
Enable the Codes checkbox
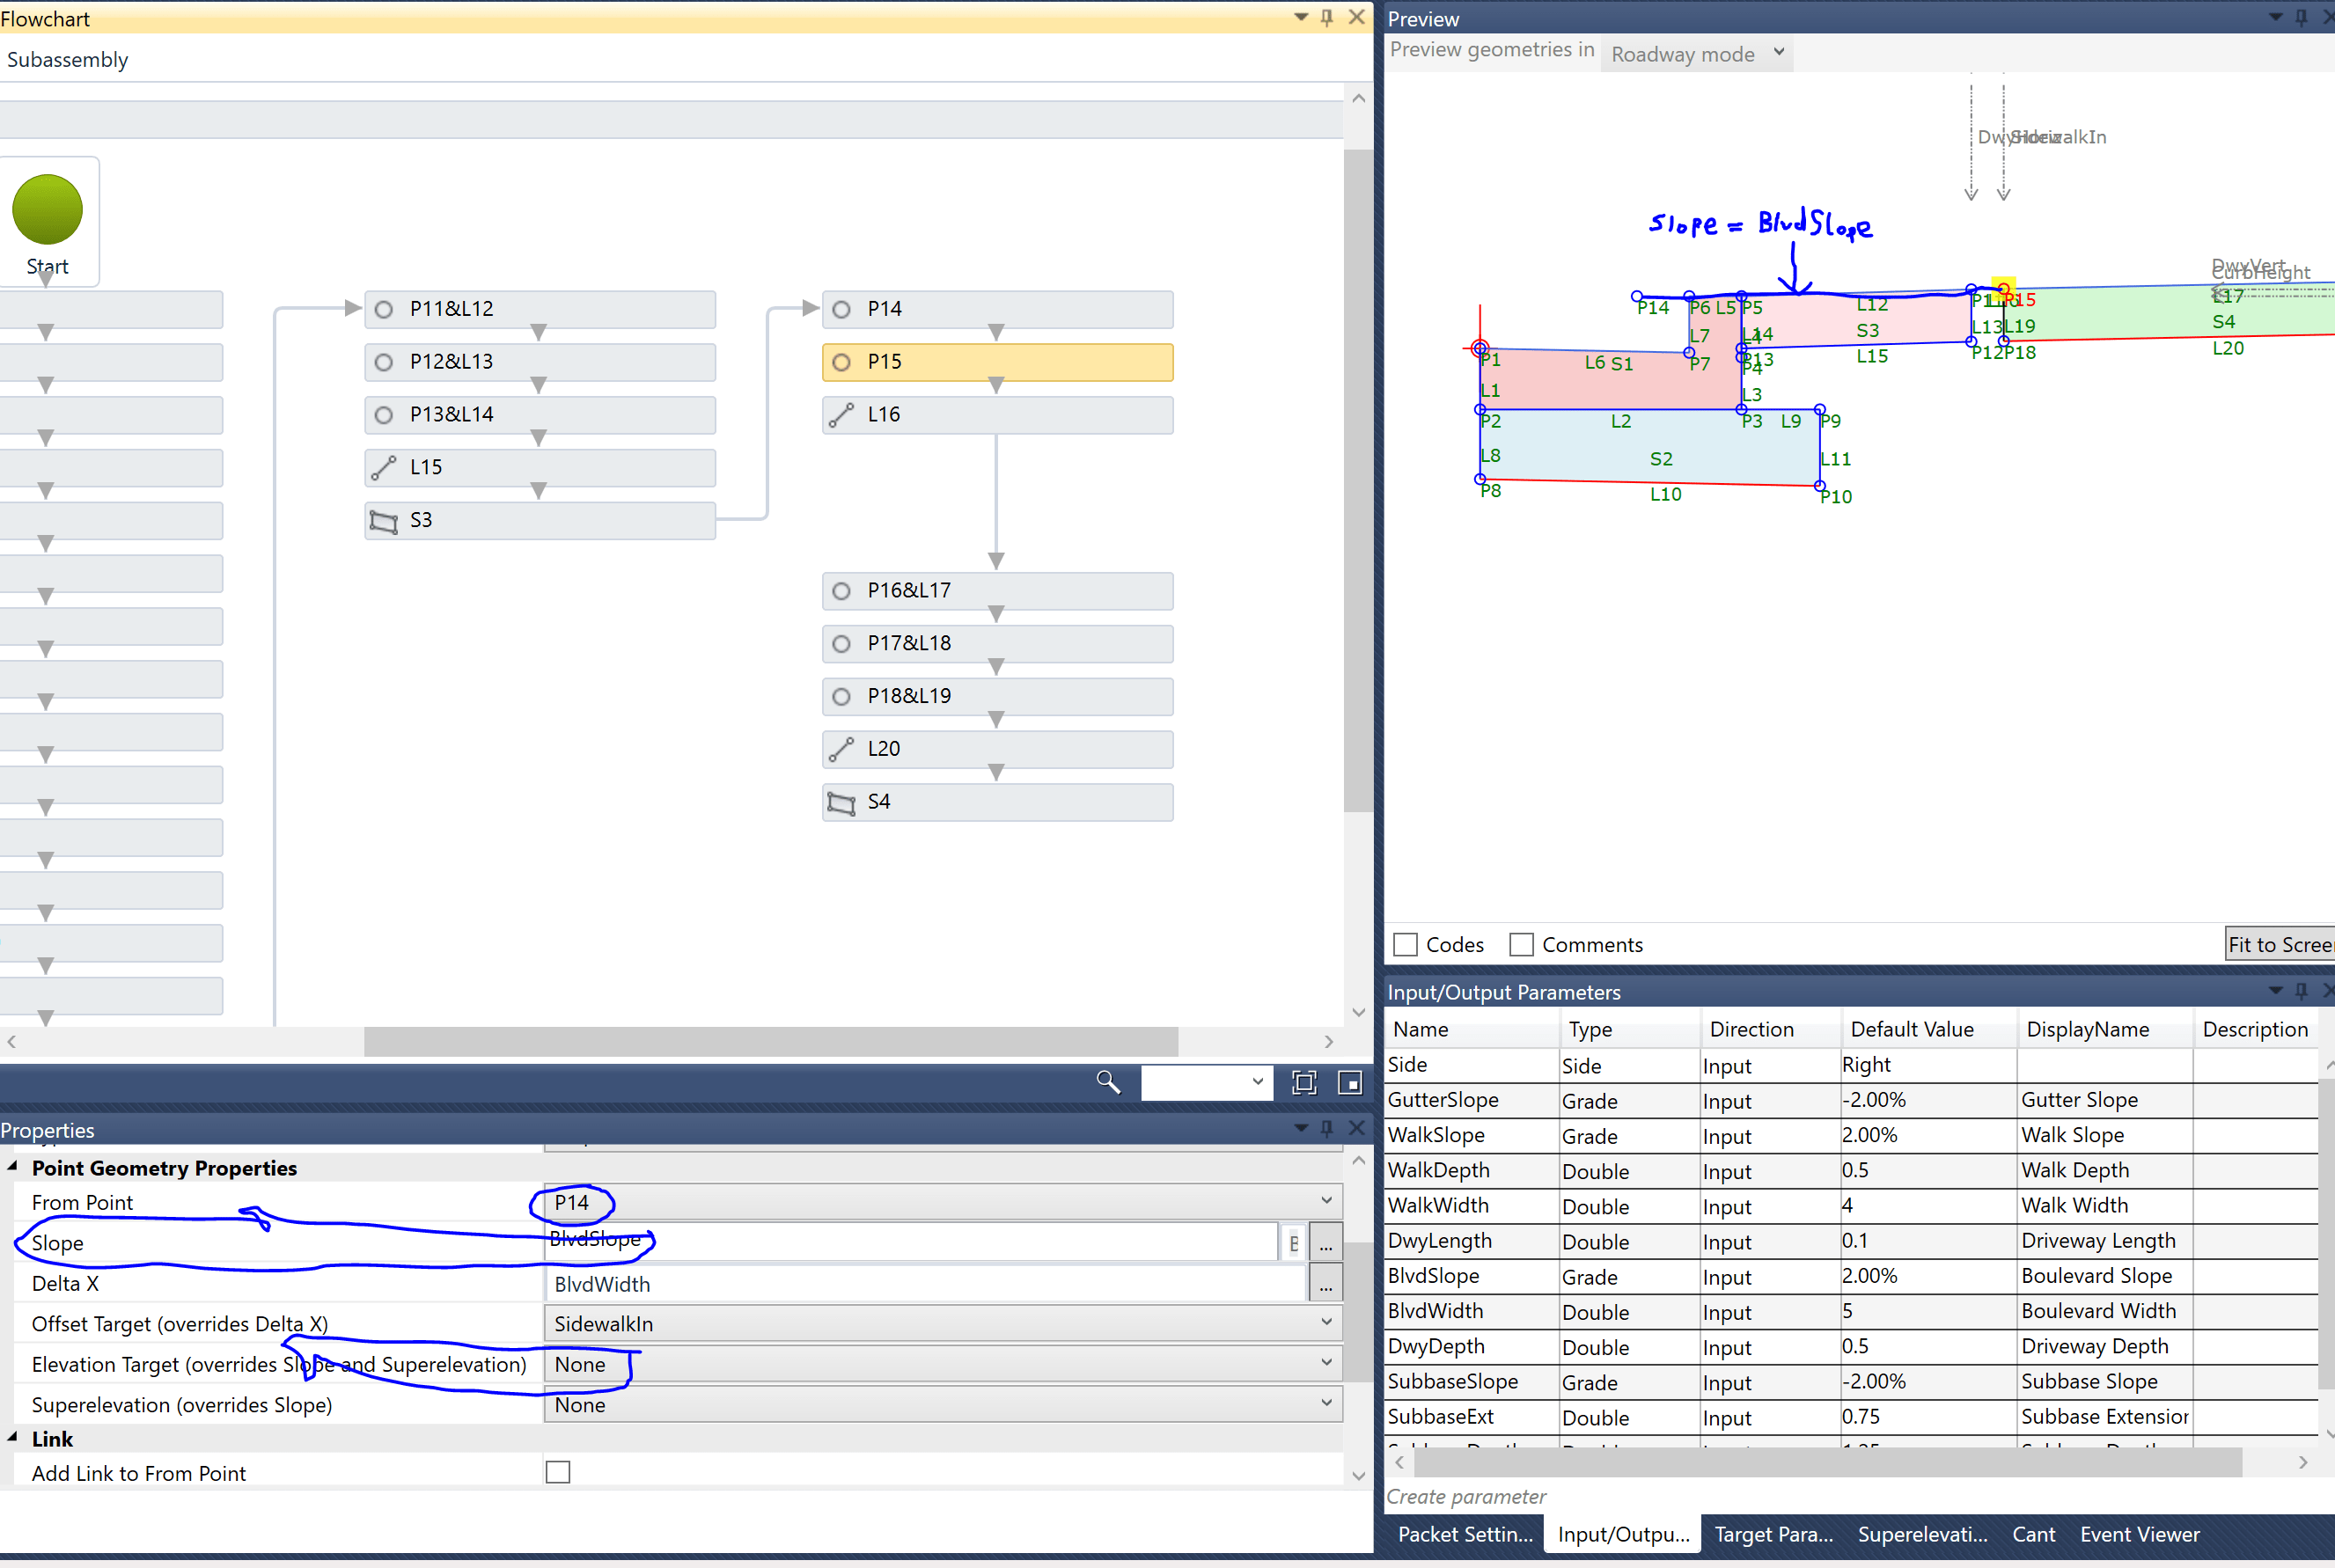click(1405, 944)
